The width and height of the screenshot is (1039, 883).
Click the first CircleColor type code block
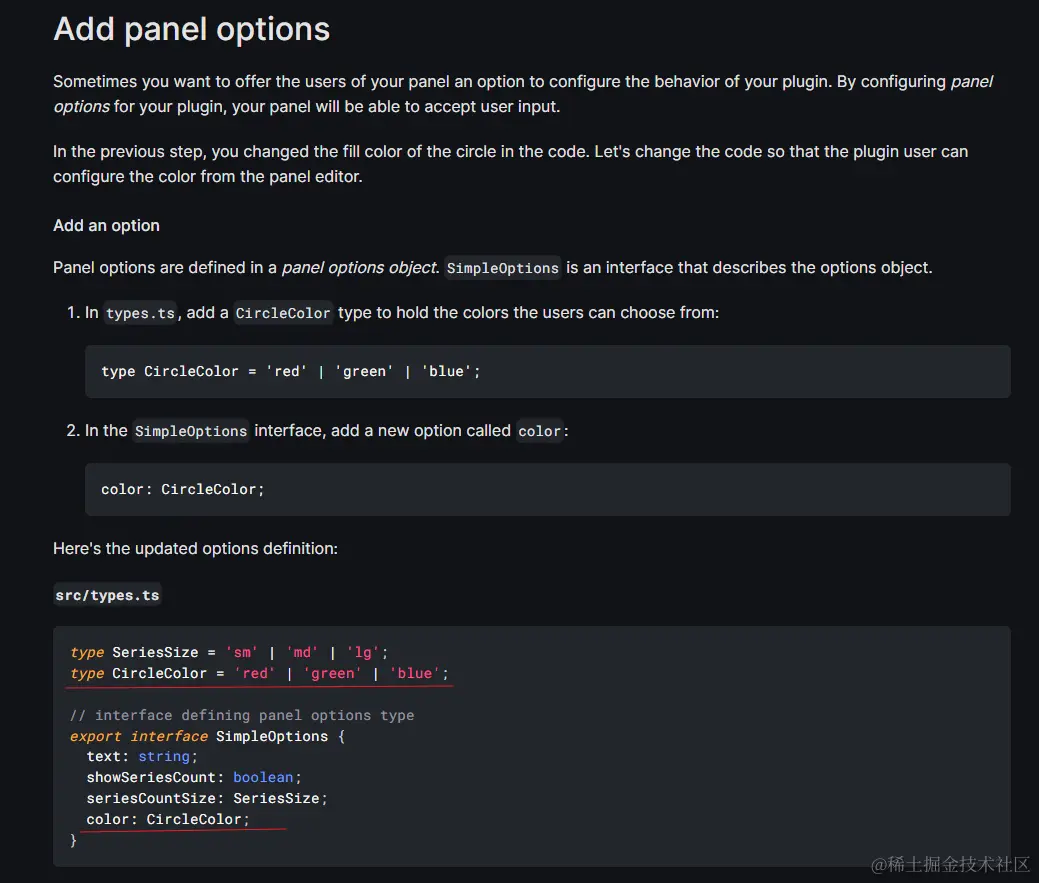290,371
